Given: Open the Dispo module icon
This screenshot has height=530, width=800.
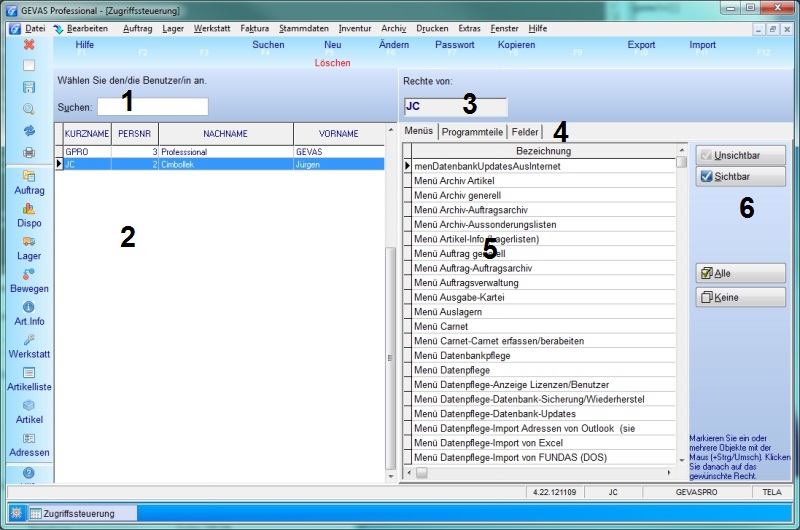Looking at the screenshot, I should tap(29, 216).
